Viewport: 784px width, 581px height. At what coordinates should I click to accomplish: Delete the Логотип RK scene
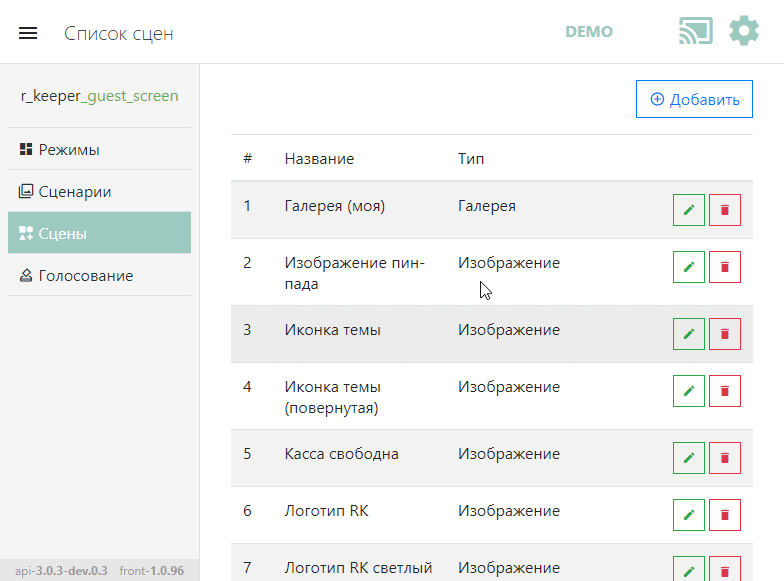(725, 515)
